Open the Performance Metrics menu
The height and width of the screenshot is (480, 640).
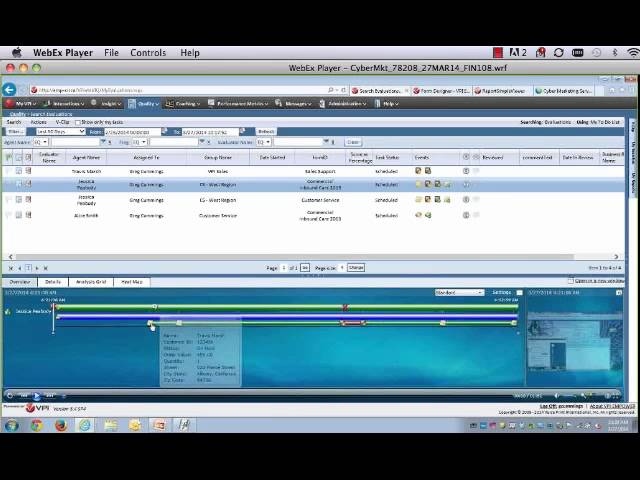point(238,104)
